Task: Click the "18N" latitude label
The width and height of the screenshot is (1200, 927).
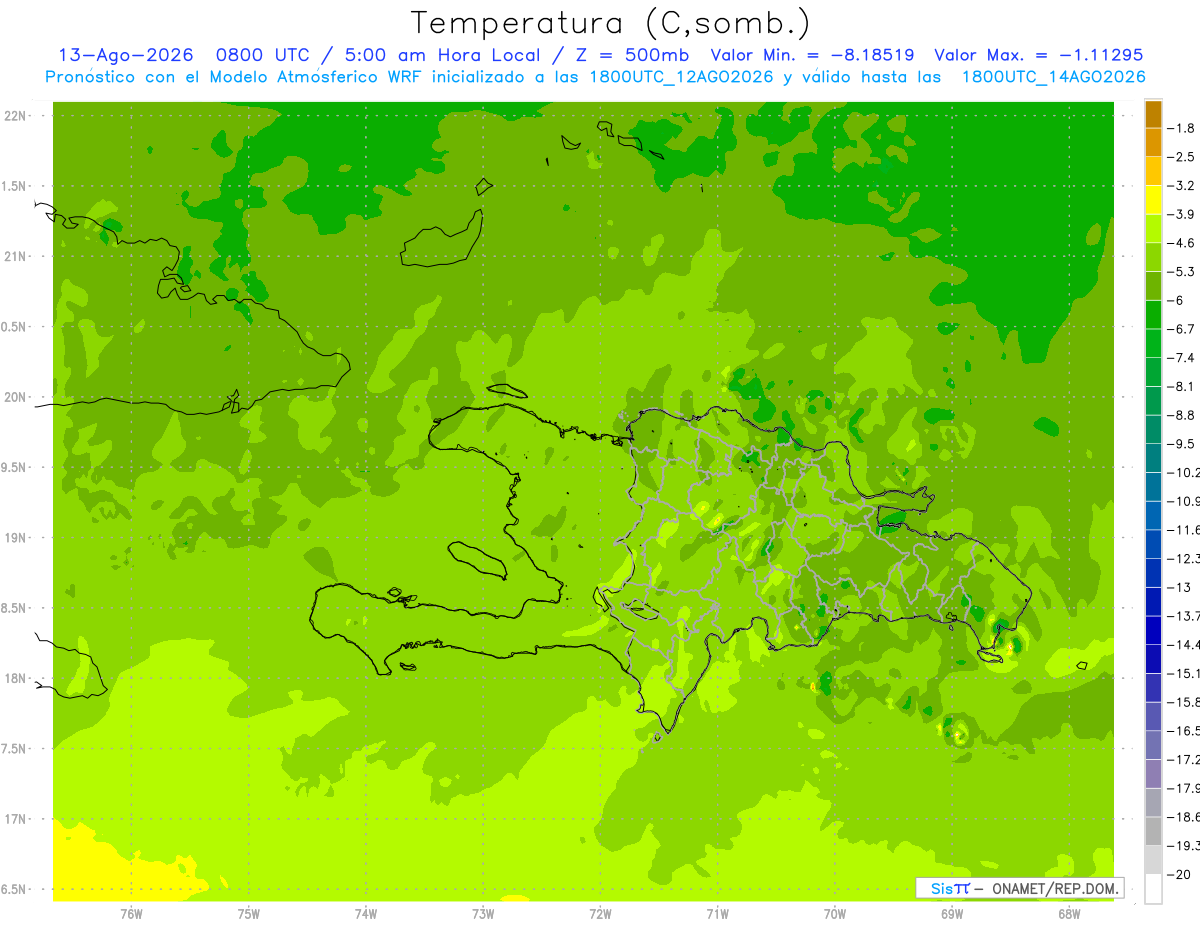Action: tap(16, 679)
